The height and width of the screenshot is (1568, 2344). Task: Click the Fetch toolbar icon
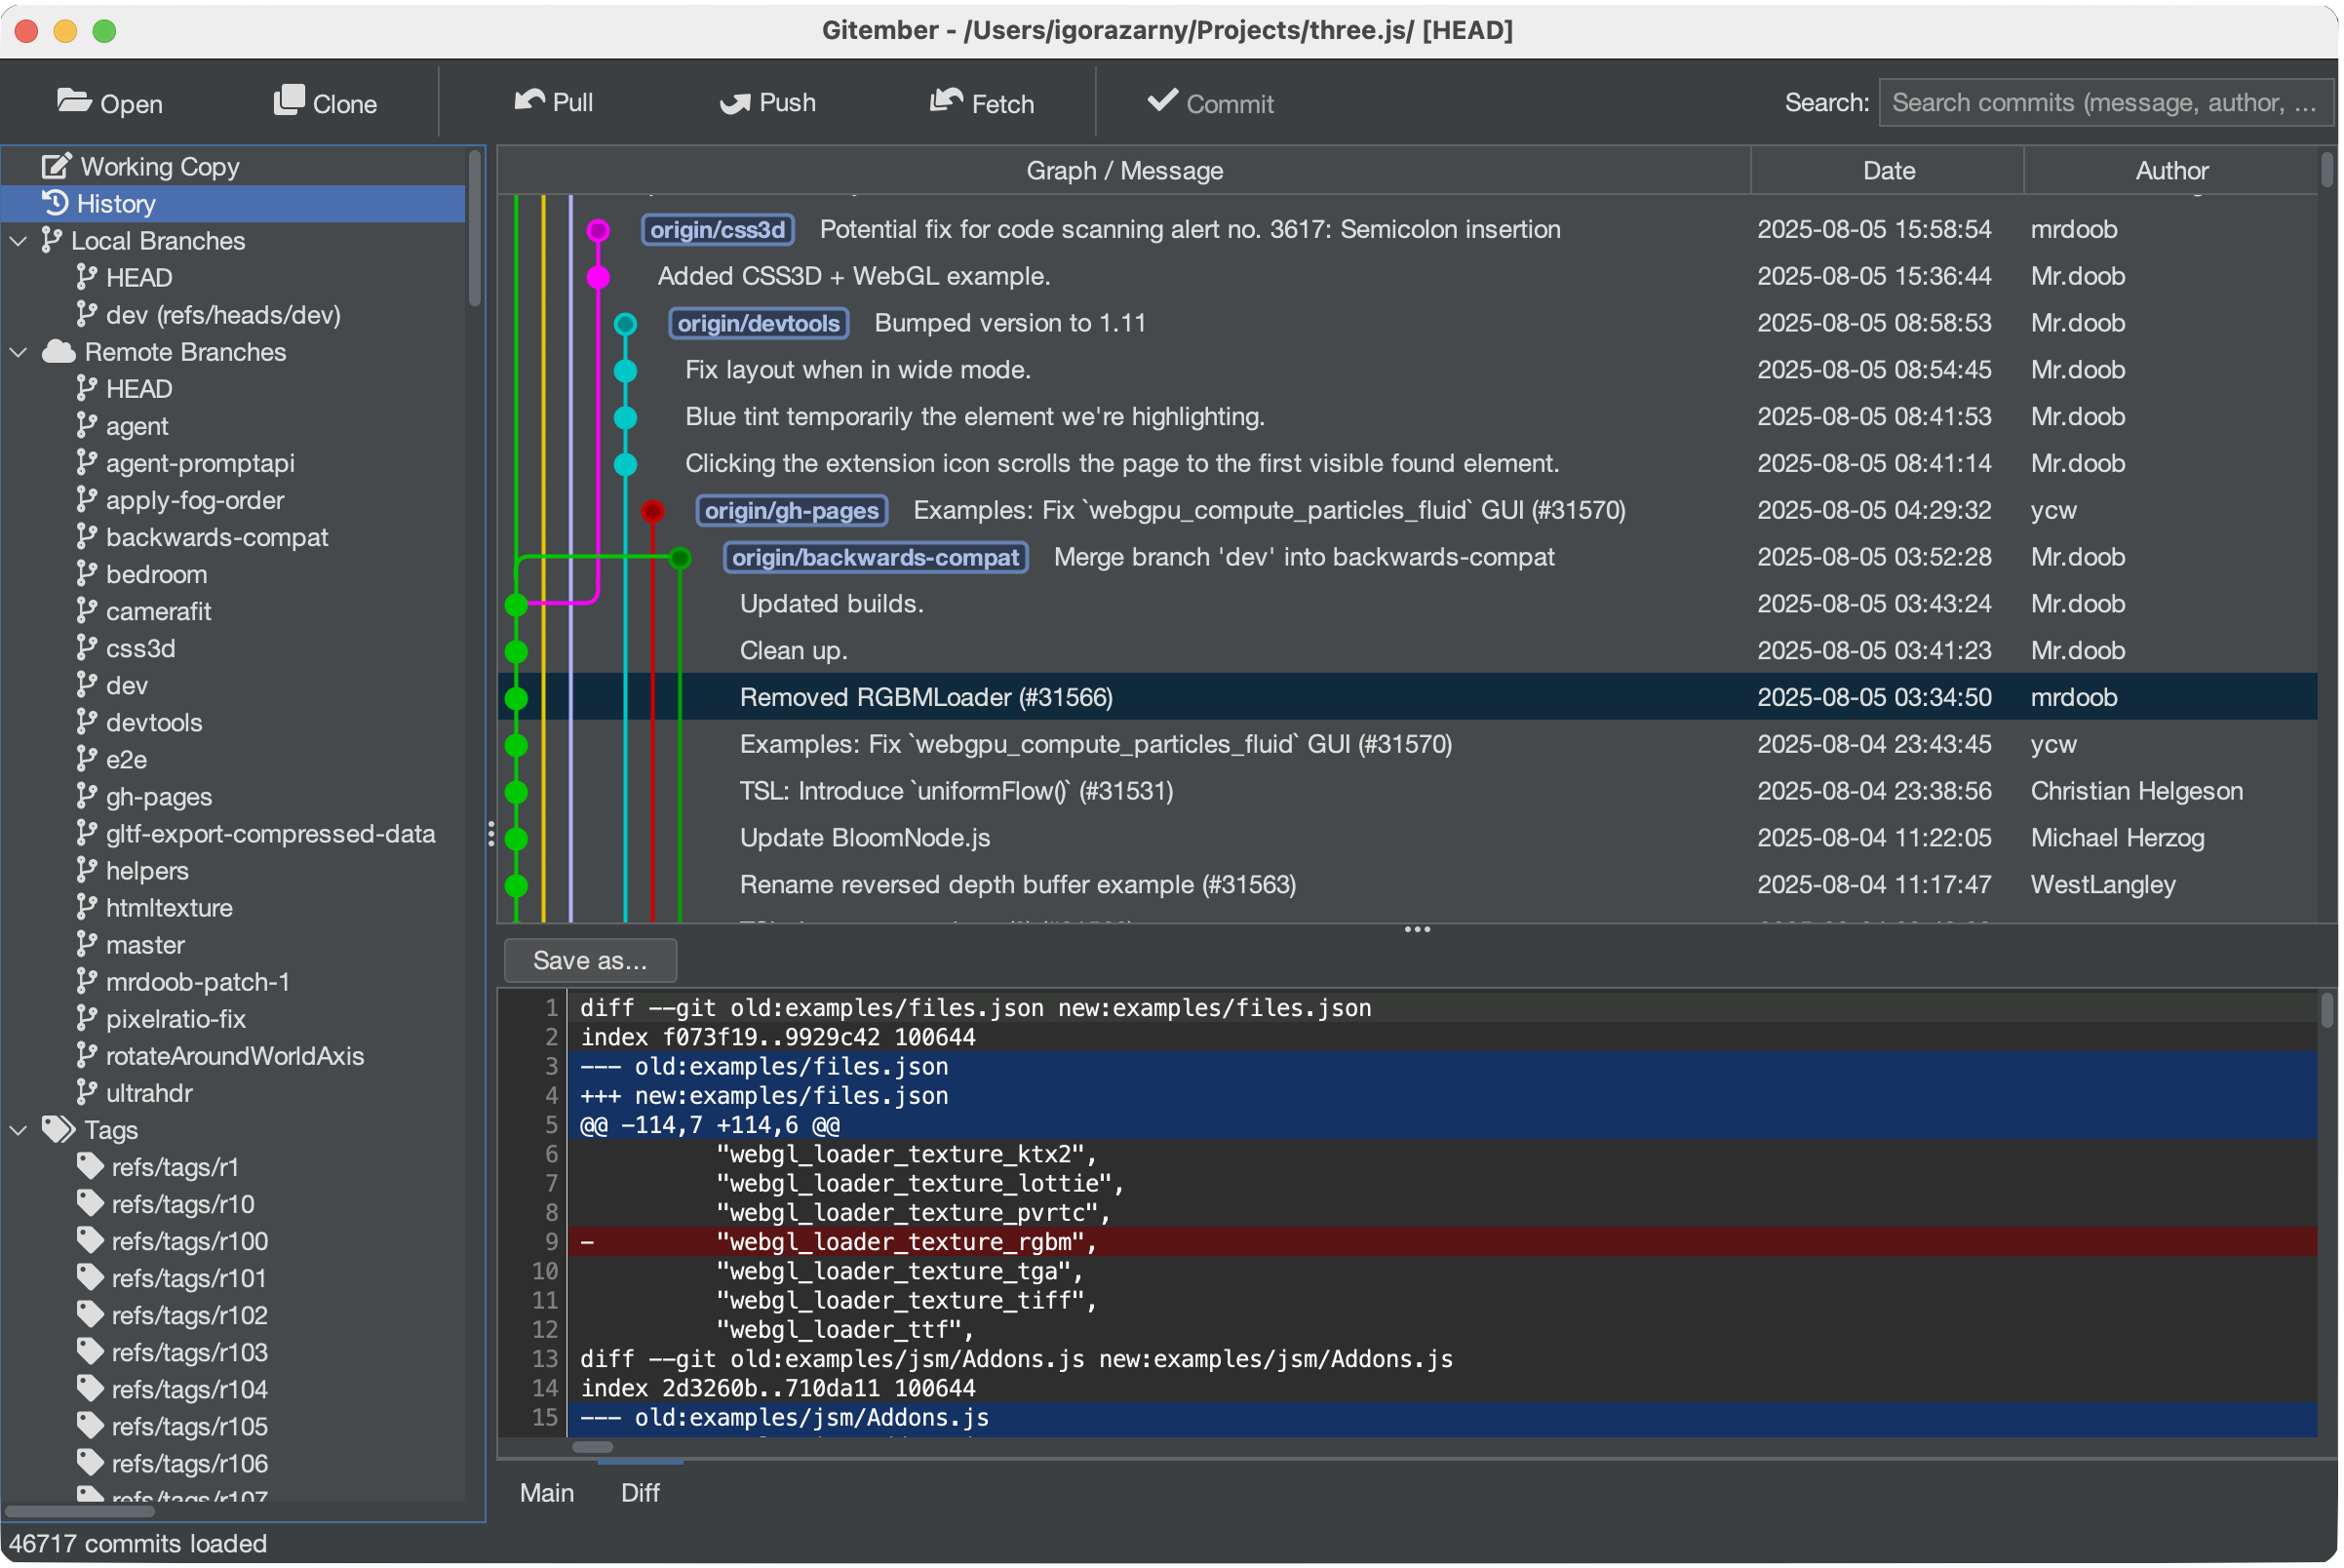tap(947, 101)
